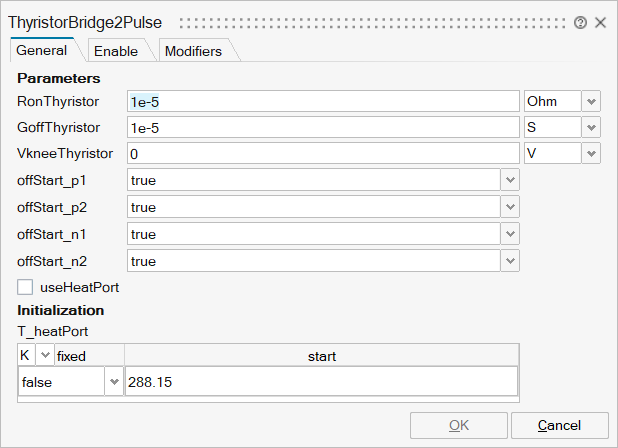Click the help question mark icon
This screenshot has height=448, width=618.
580,22
